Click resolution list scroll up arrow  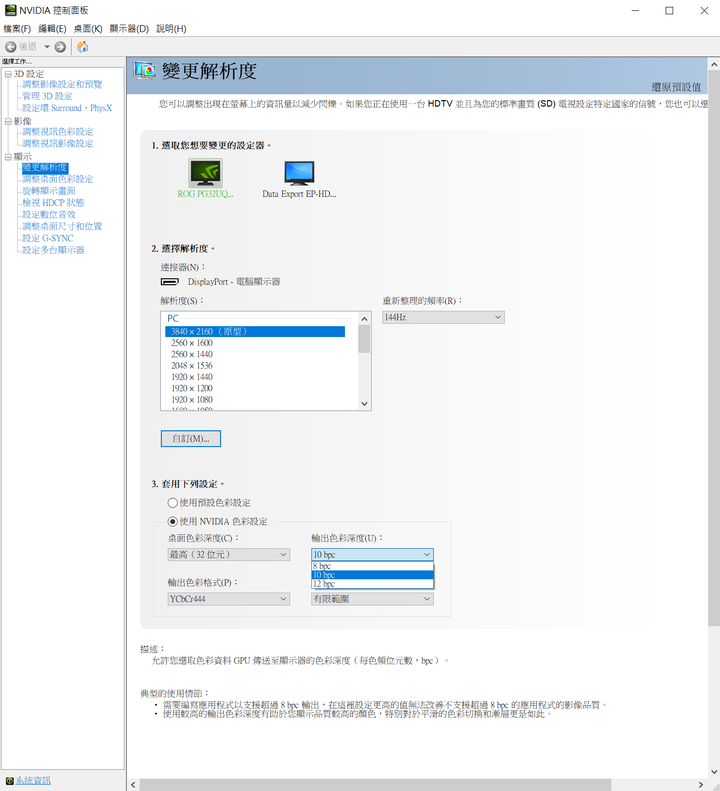(x=364, y=319)
